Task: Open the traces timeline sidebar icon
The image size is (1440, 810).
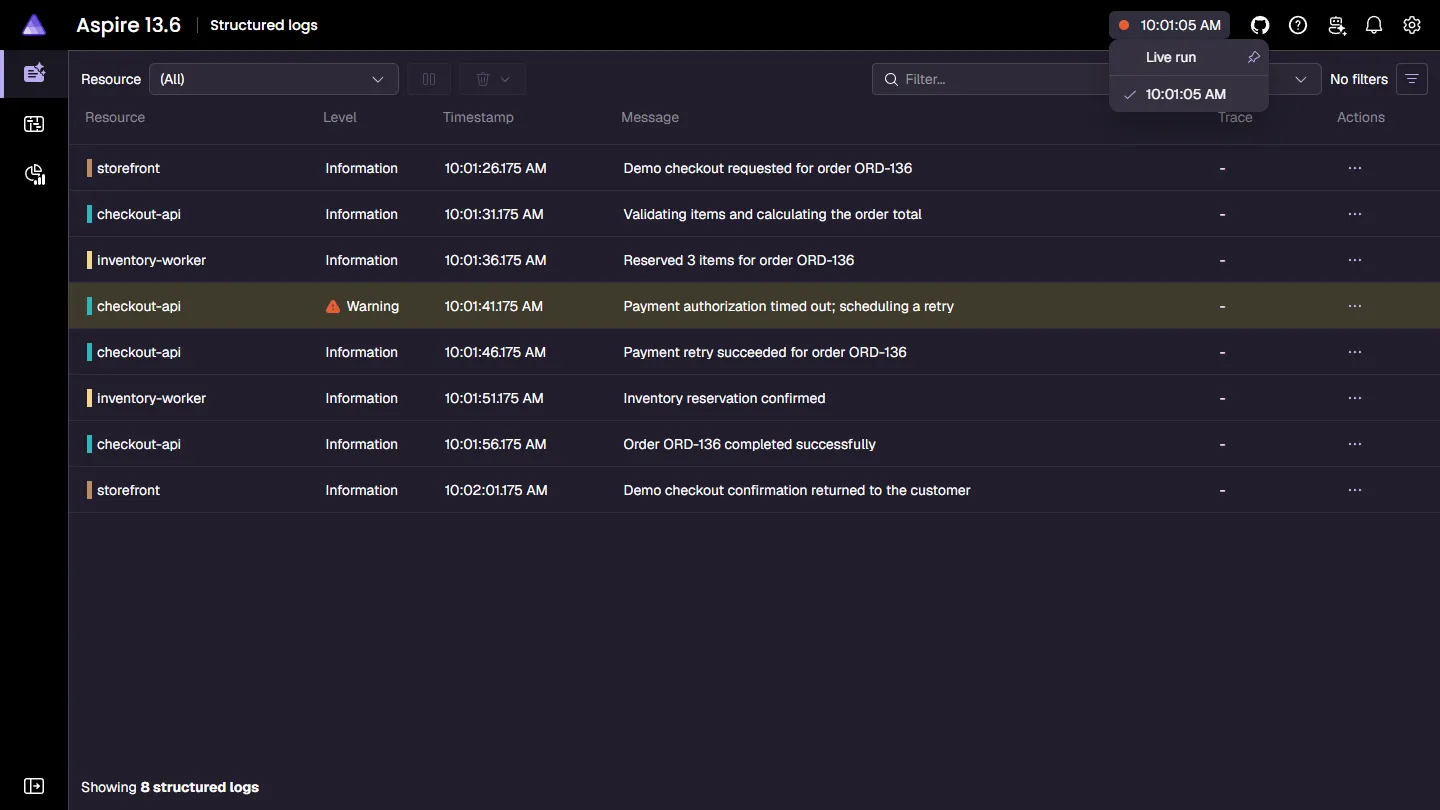Action: click(x=35, y=124)
